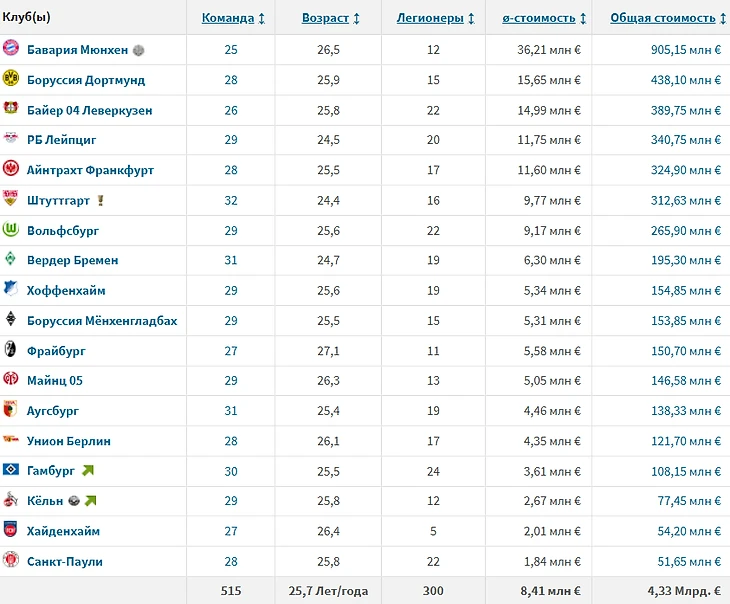Open the Вольфсбург club link

pos(63,231)
